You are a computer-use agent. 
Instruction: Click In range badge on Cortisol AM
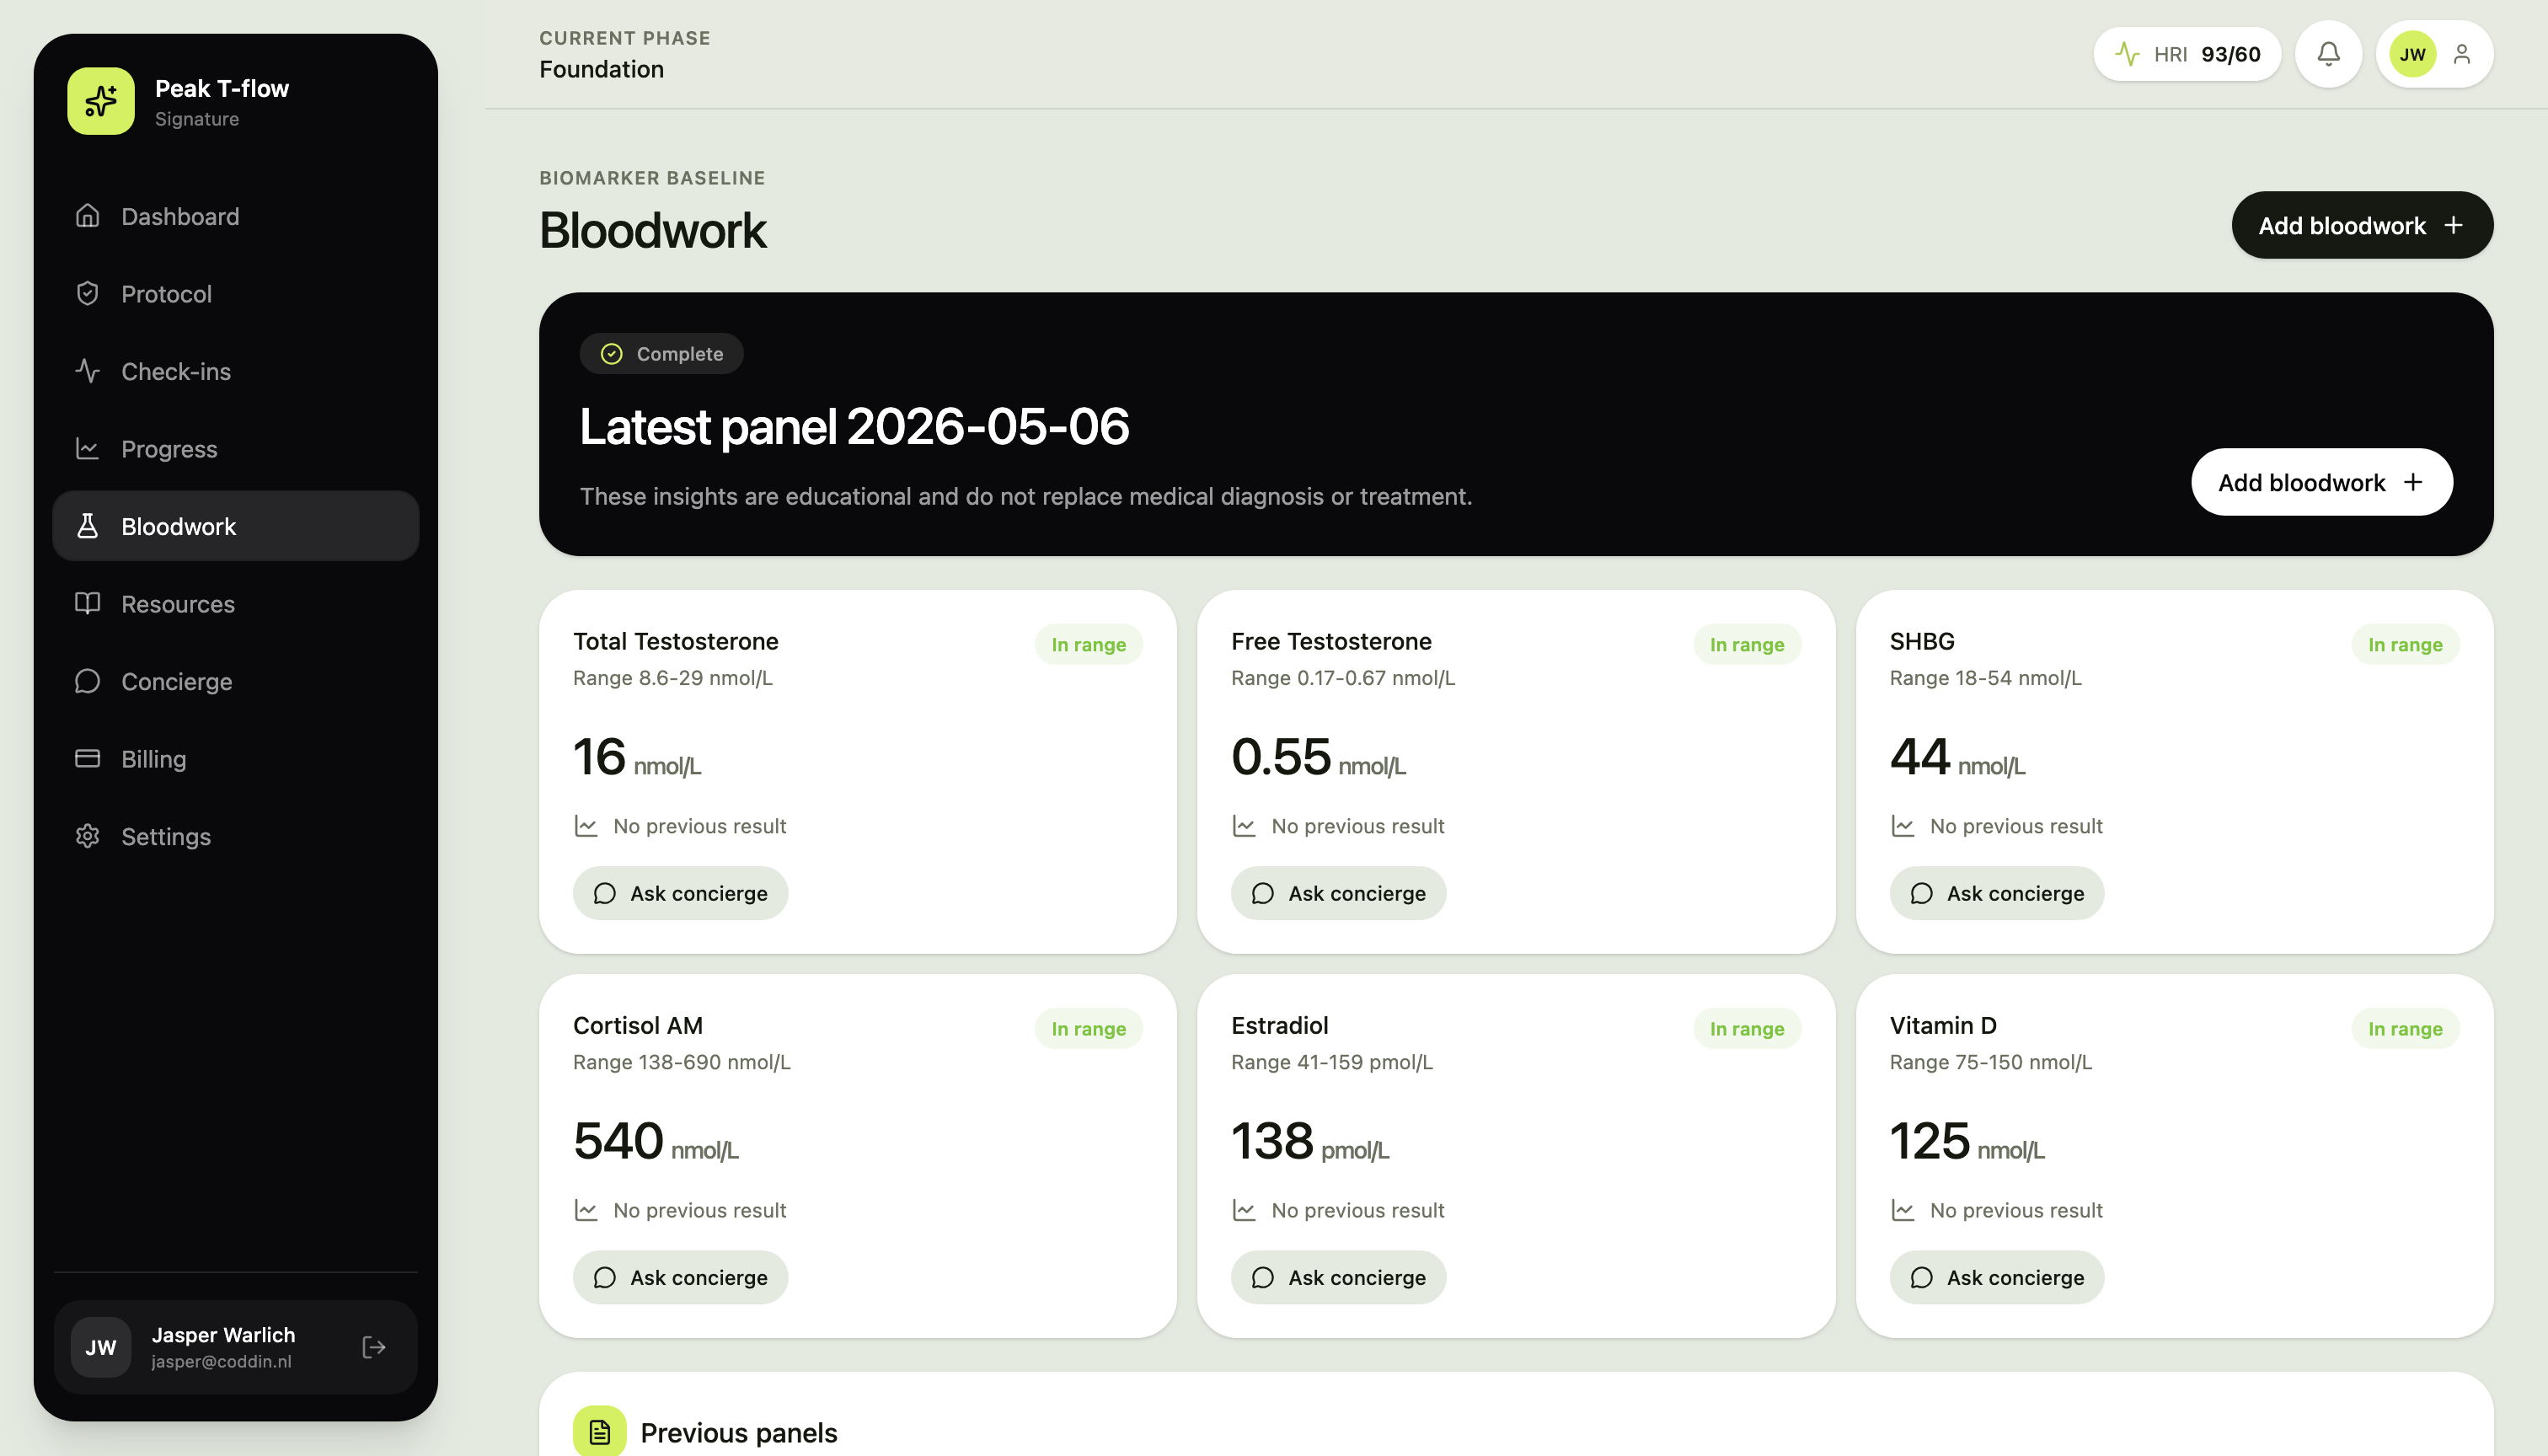pyautogui.click(x=1089, y=1029)
